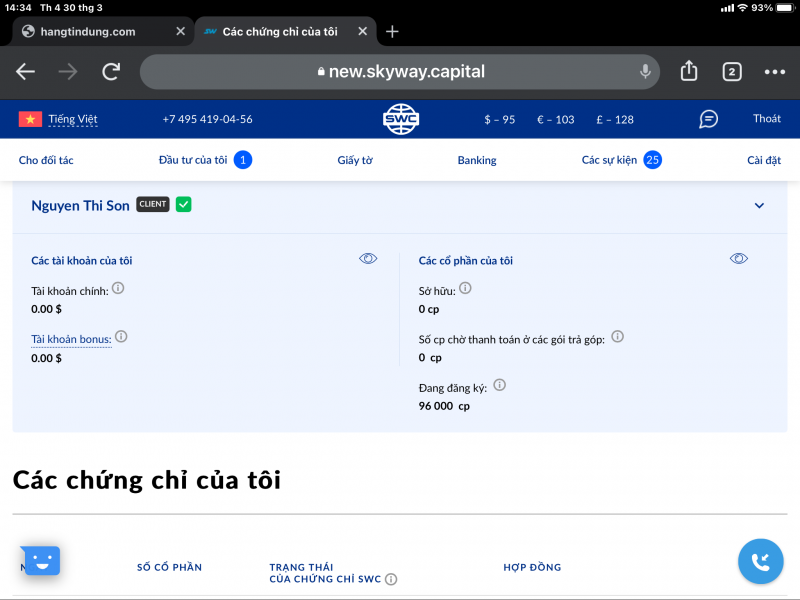
Task: Toggle visibility of Các tài khoản của tôi
Action: [368, 259]
